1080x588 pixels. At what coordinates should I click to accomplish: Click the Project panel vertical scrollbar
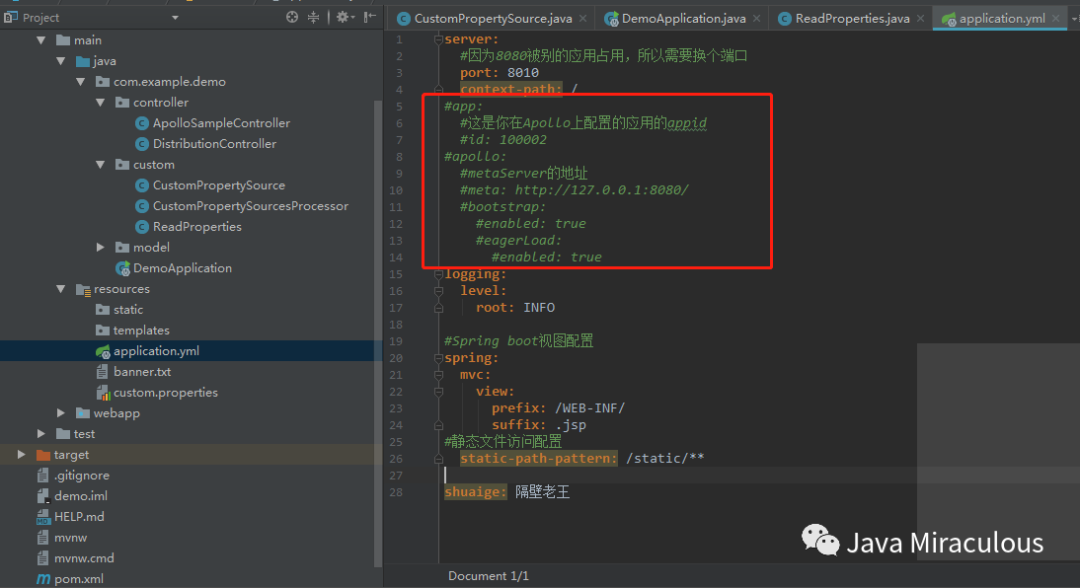click(377, 334)
